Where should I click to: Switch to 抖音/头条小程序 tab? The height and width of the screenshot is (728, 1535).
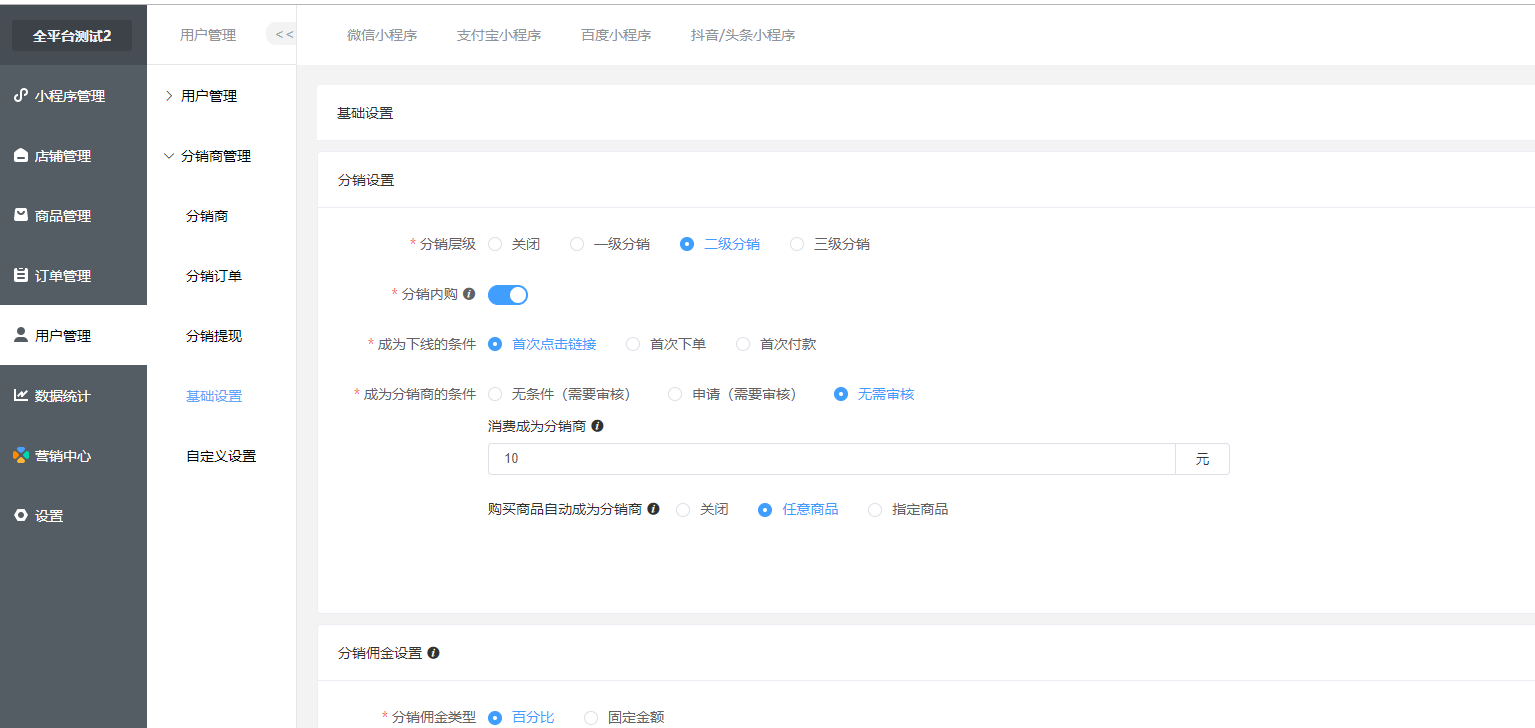[743, 35]
